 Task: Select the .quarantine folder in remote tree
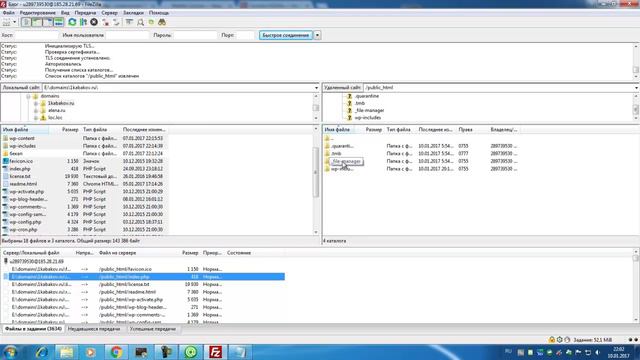(x=367, y=96)
